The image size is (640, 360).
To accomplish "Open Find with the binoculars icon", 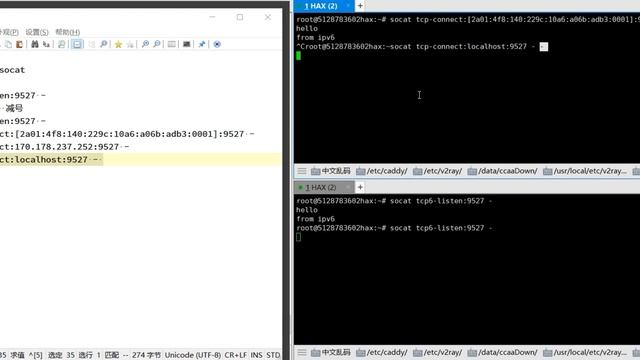I will click(35, 44).
